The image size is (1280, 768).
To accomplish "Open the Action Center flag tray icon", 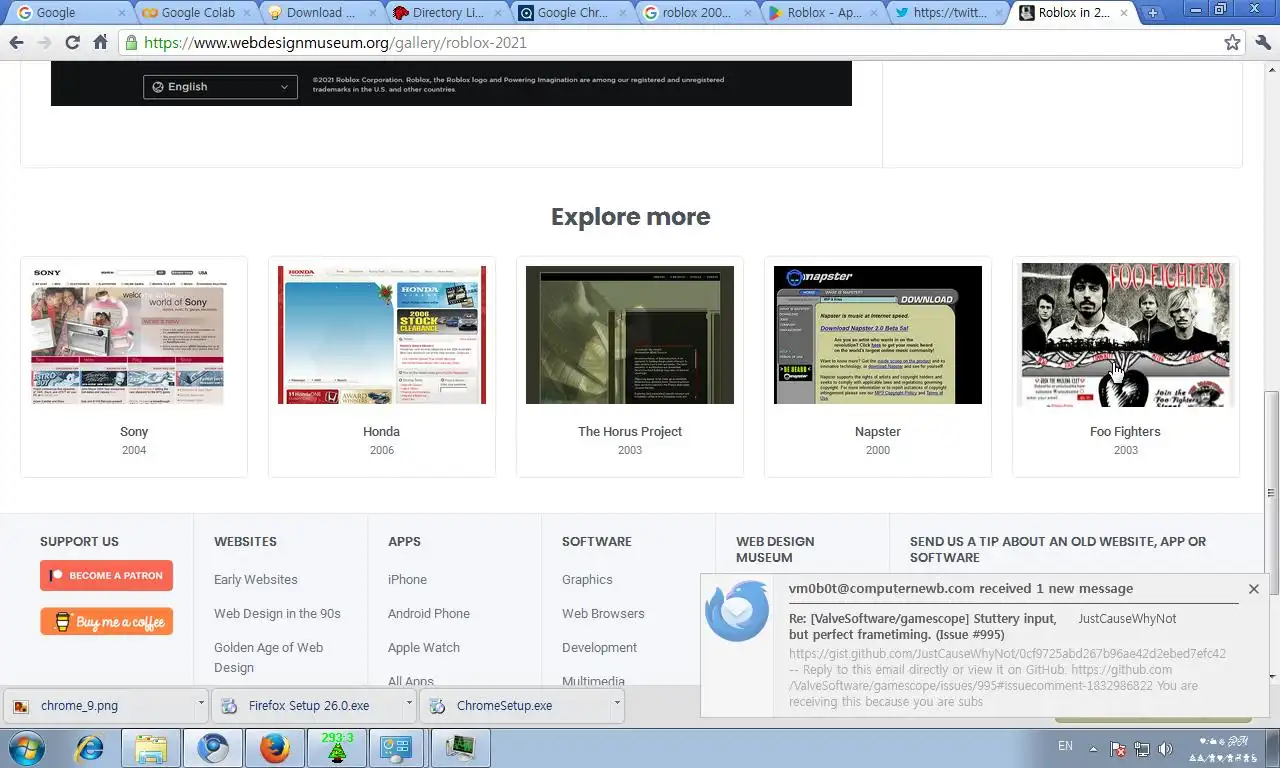I will pyautogui.click(x=1119, y=749).
